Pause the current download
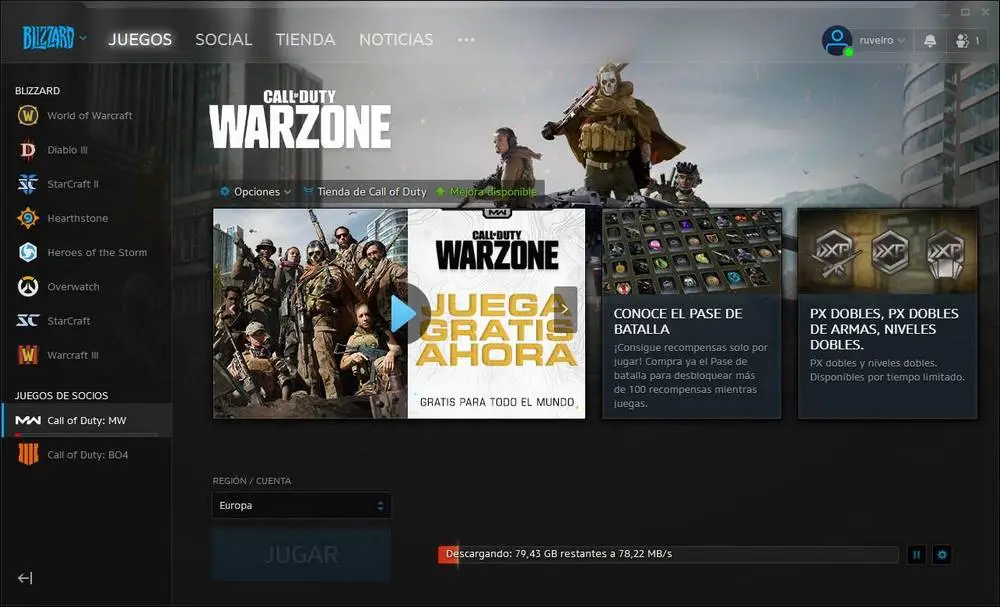This screenshot has width=1000, height=607. click(916, 555)
